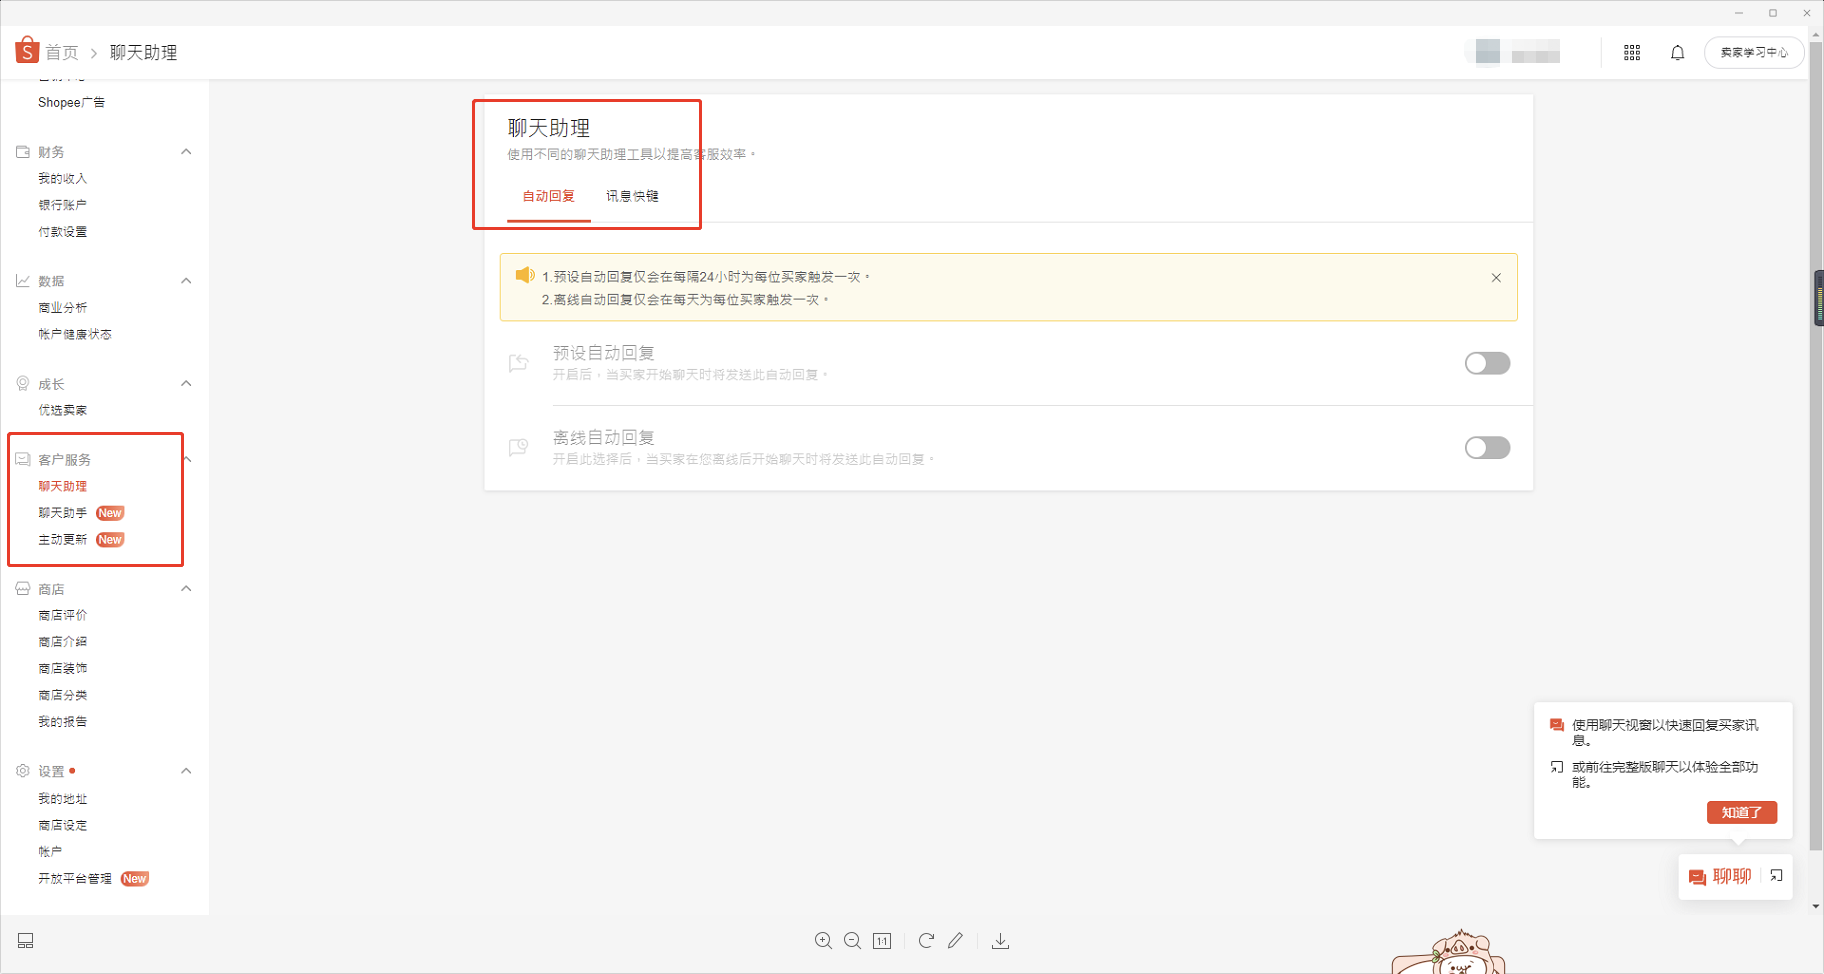Open 商店评价 in the sidebar
Screen dimensions: 1824x974
63,615
